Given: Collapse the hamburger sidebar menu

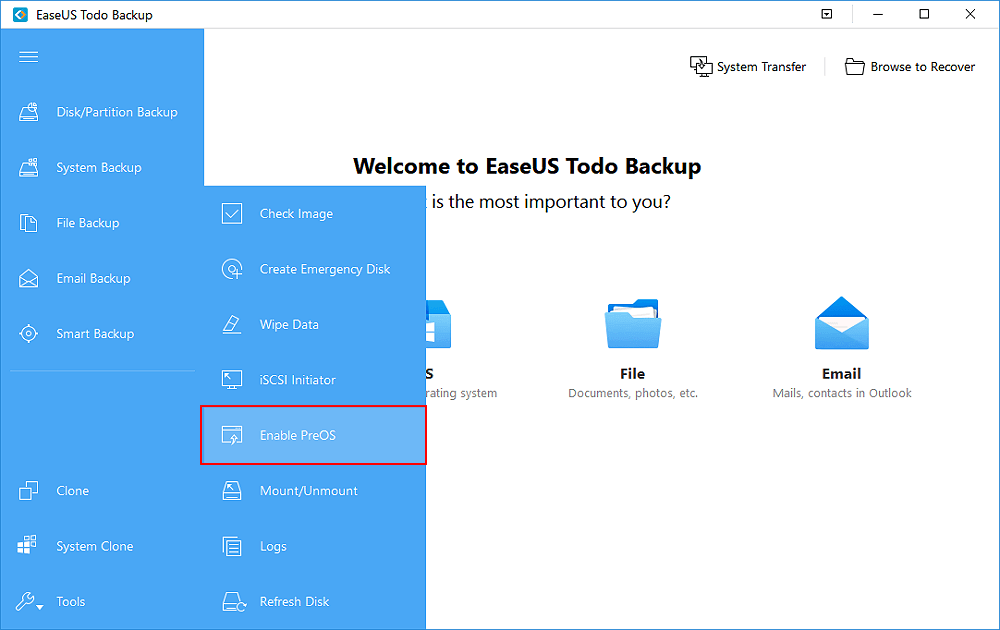Looking at the screenshot, I should (x=29, y=57).
